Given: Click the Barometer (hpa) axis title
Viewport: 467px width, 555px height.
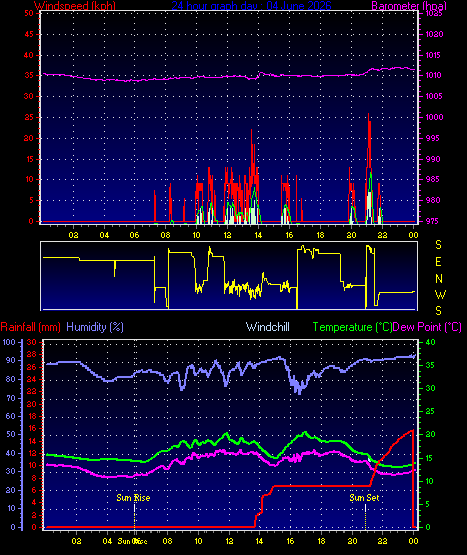Looking at the screenshot, I should pos(409,5).
